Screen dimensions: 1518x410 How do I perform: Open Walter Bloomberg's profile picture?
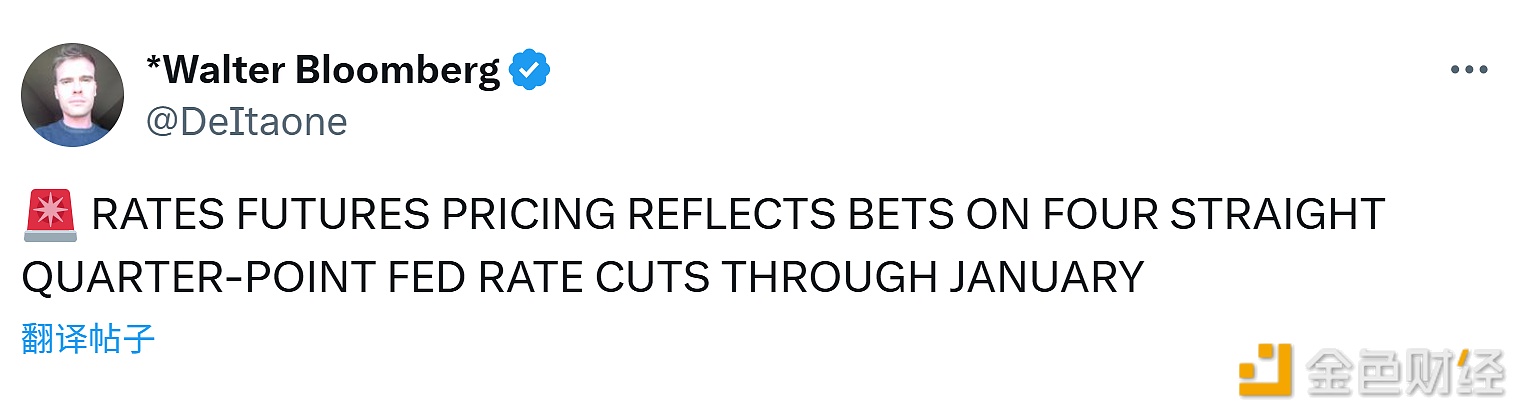point(72,95)
